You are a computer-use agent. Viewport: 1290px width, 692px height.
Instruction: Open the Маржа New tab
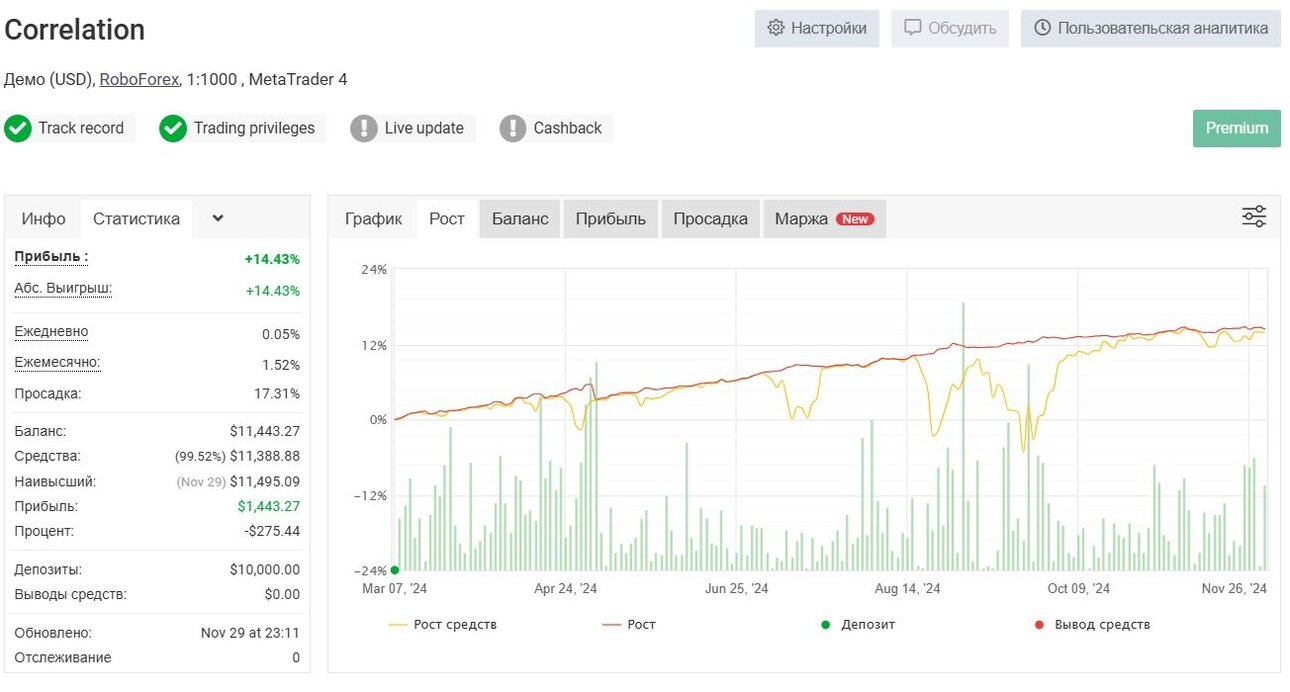click(x=824, y=219)
